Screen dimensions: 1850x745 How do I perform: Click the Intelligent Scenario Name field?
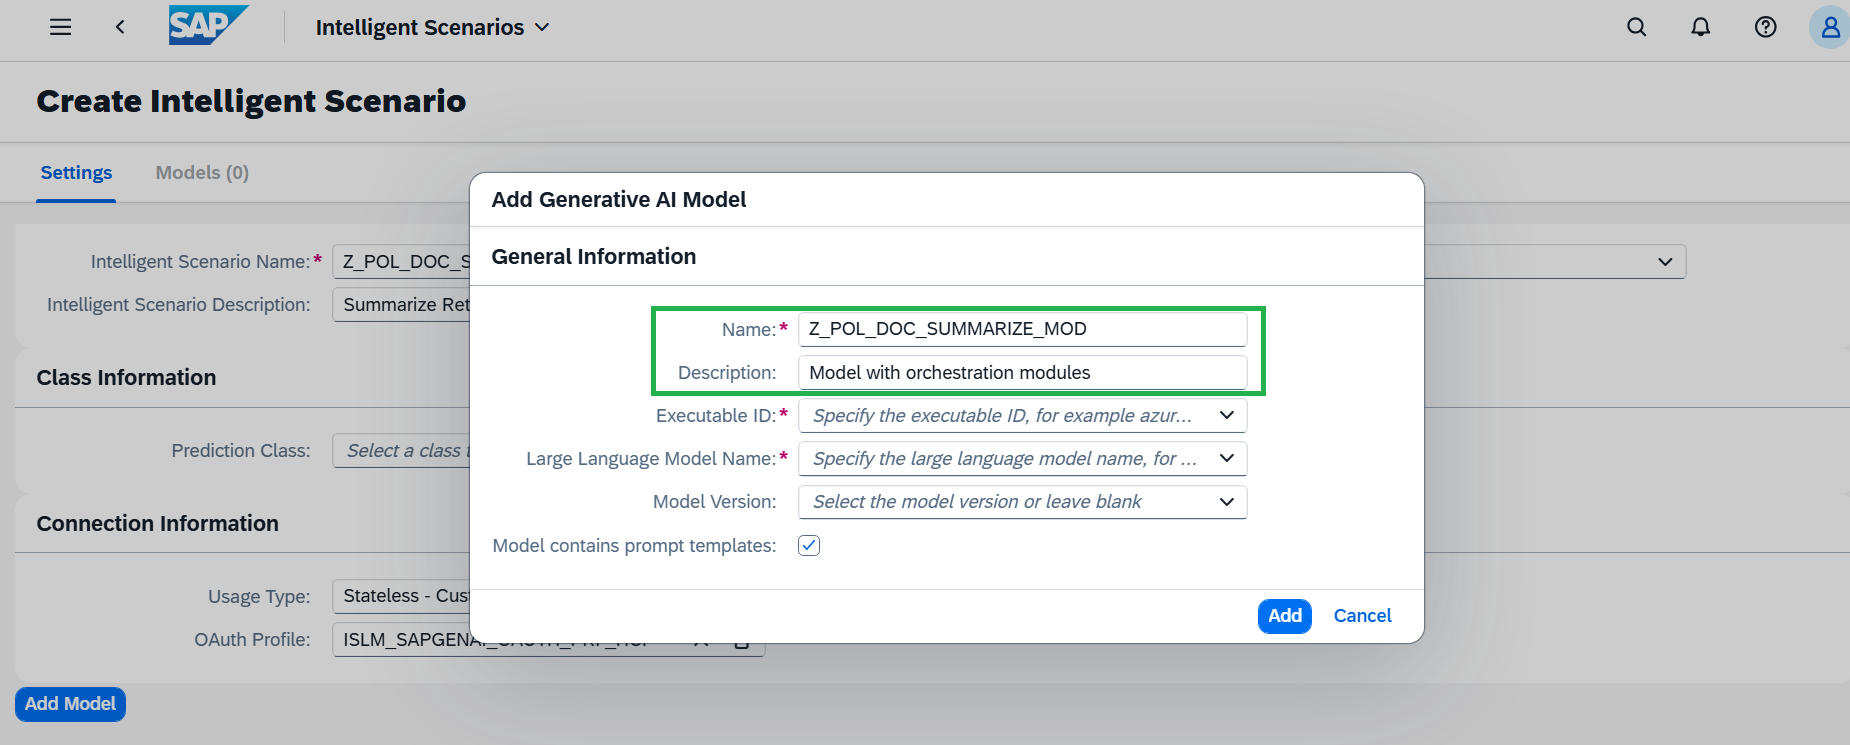point(402,262)
